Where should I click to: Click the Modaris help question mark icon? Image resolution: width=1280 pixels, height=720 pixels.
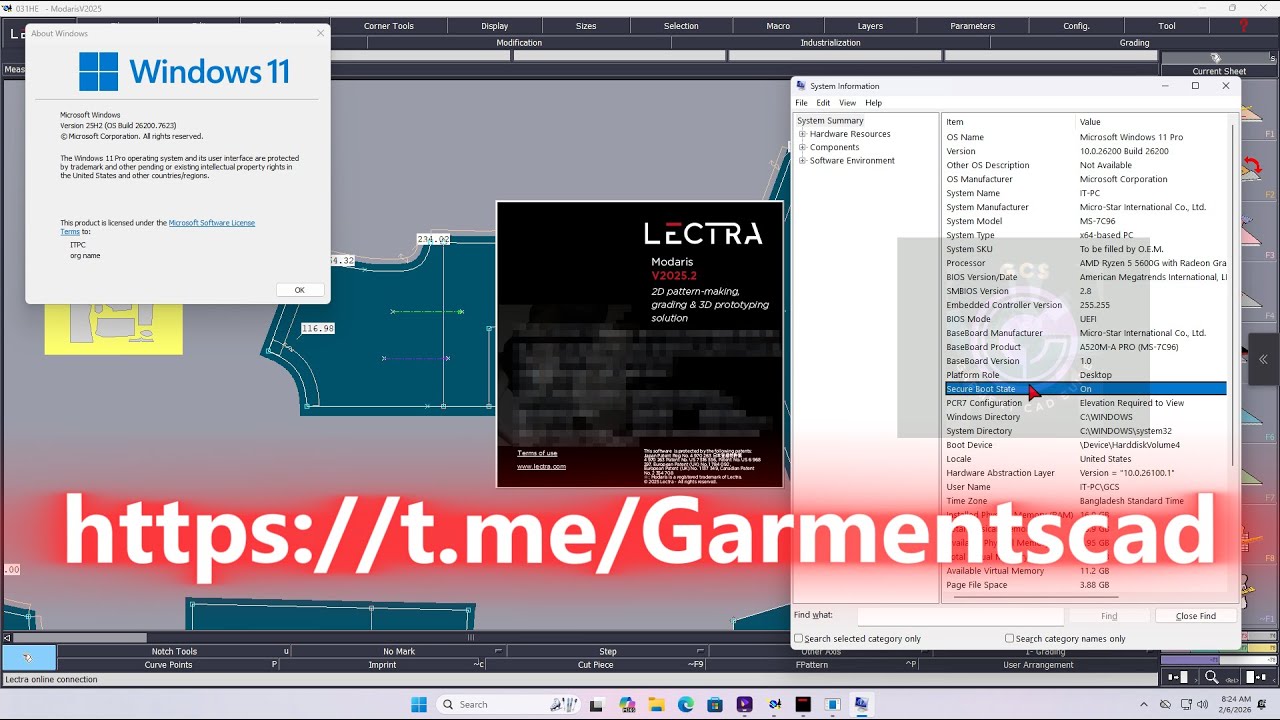tap(1244, 26)
